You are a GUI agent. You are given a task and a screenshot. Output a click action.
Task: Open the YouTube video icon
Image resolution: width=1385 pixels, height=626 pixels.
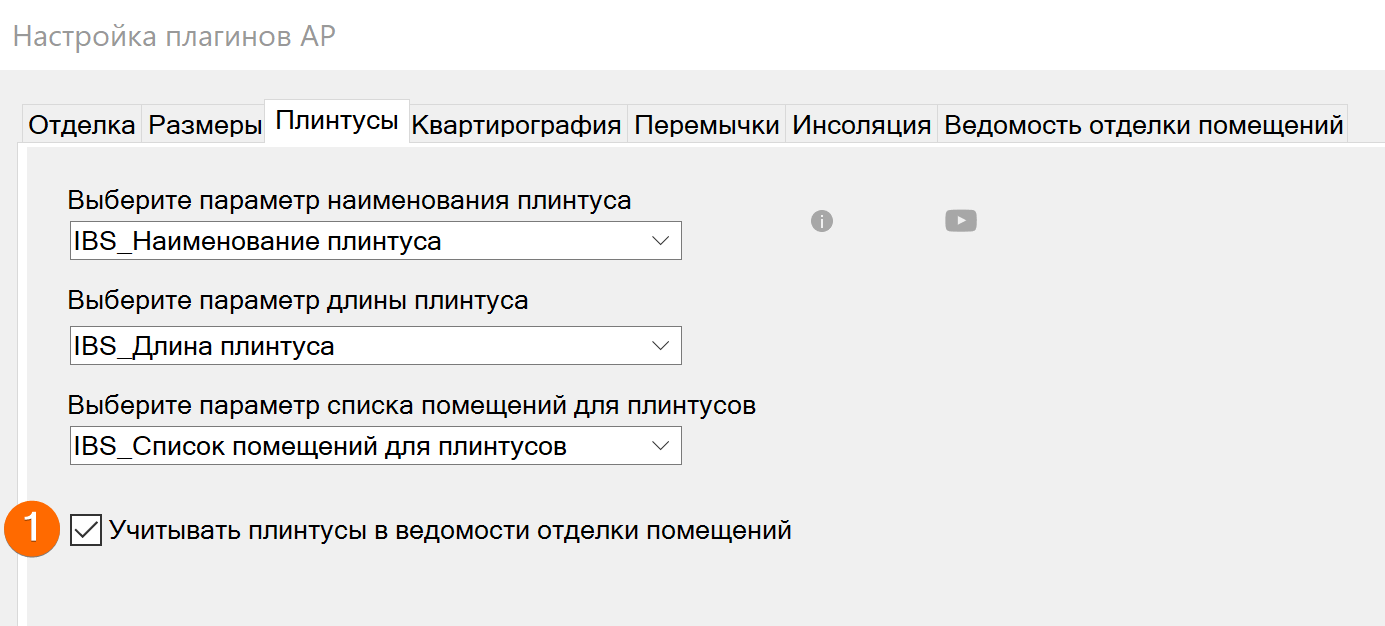(x=961, y=221)
